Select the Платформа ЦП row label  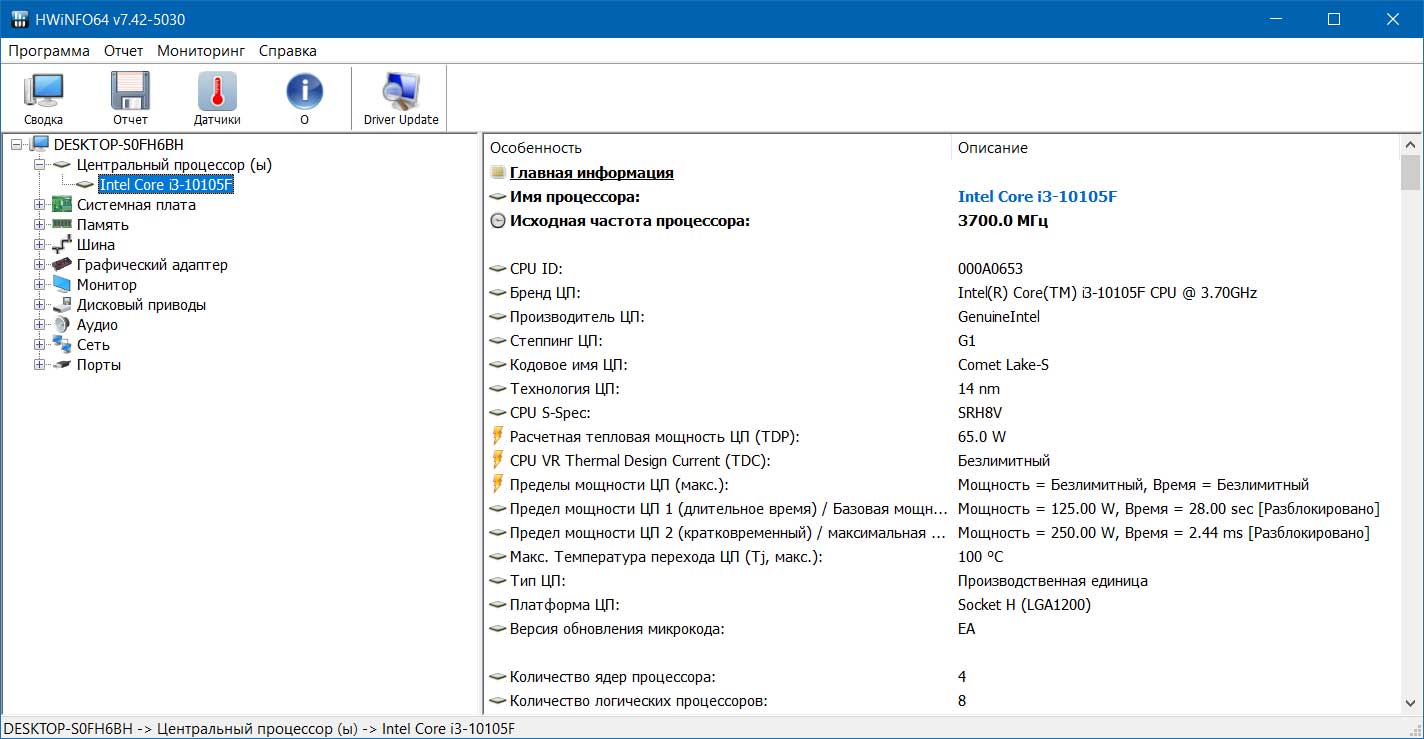pos(564,605)
